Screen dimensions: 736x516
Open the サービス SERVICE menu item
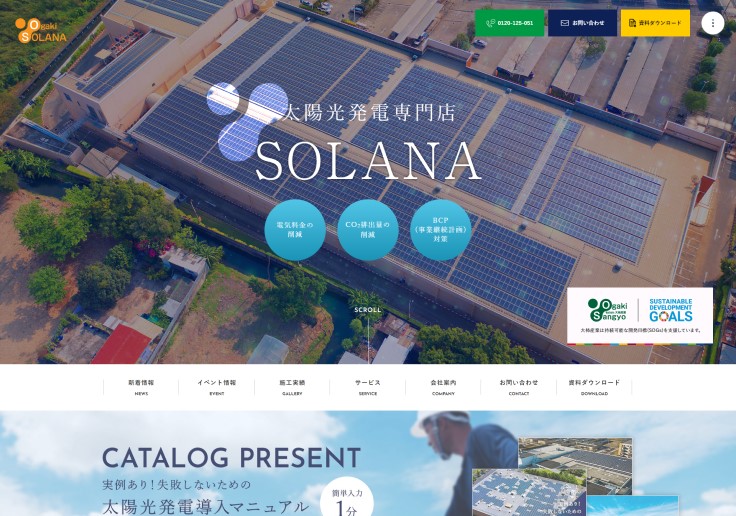[x=368, y=387]
